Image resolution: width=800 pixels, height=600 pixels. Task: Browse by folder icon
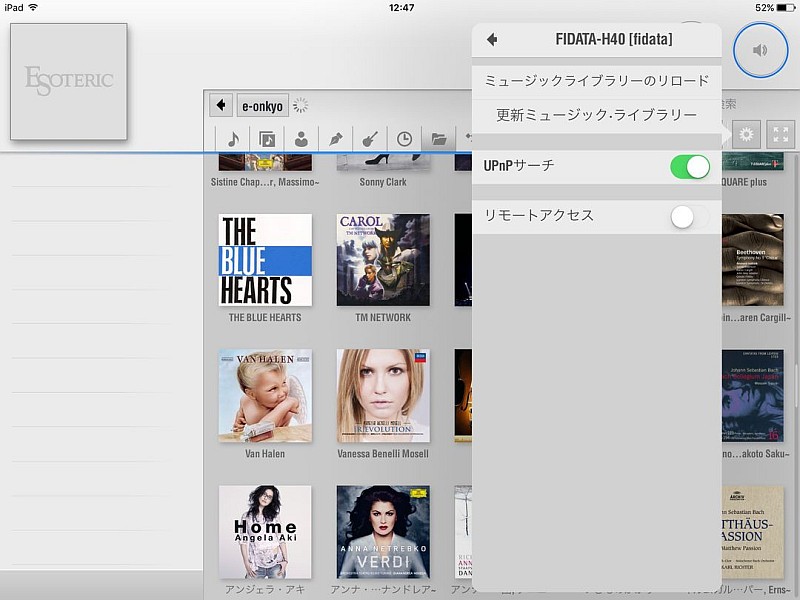click(438, 139)
